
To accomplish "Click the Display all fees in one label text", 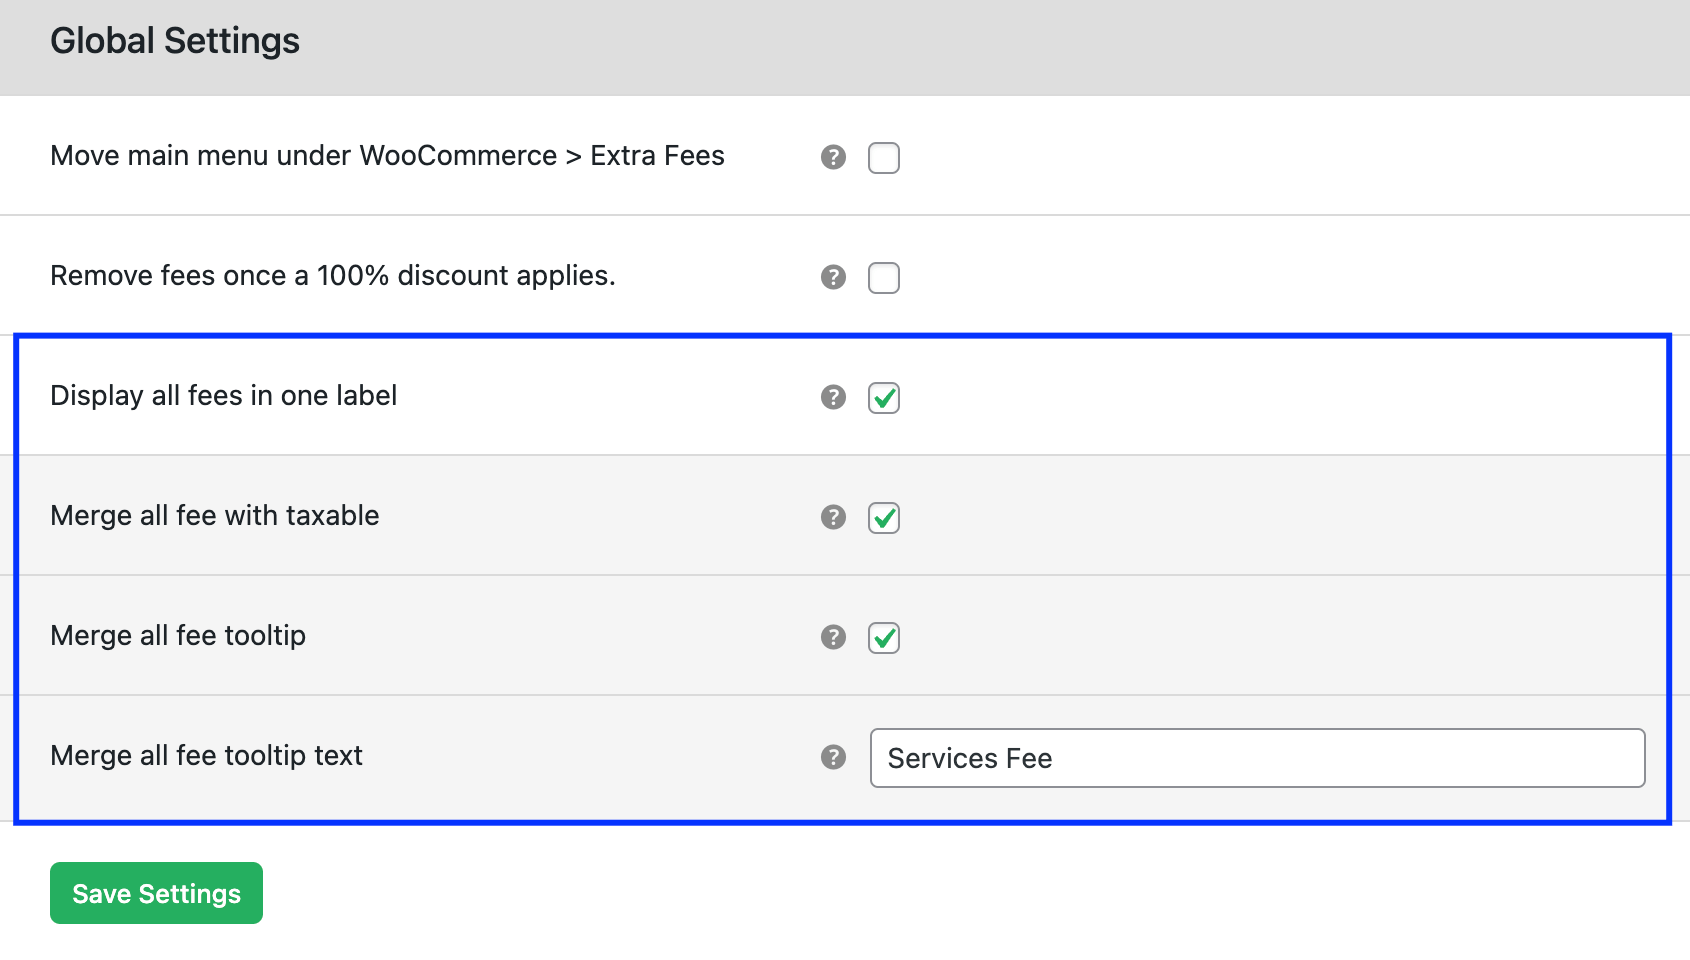I will pos(223,395).
